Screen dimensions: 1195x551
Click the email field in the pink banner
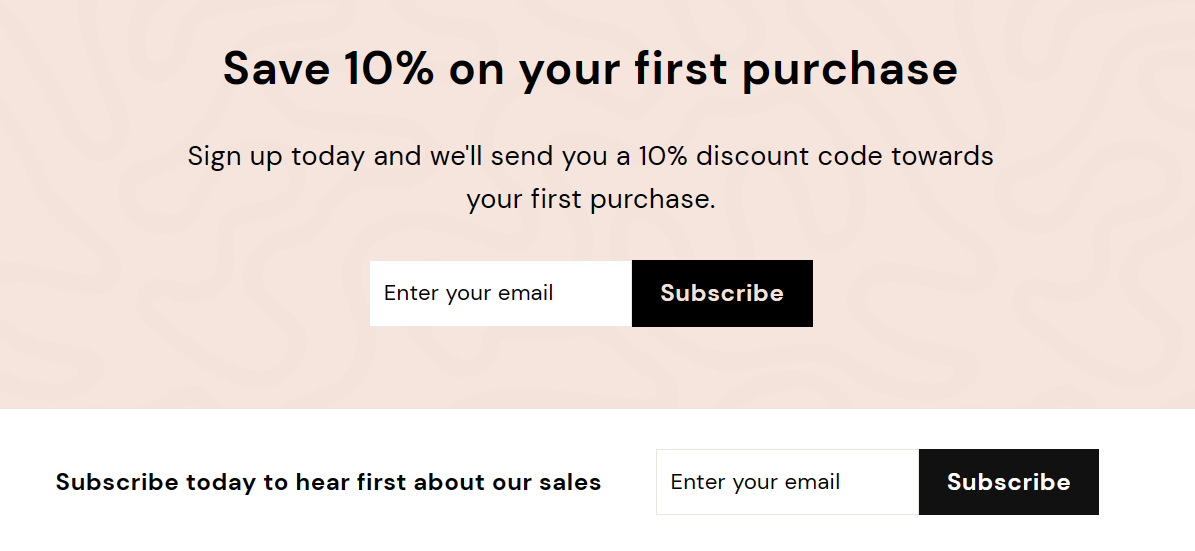click(500, 293)
